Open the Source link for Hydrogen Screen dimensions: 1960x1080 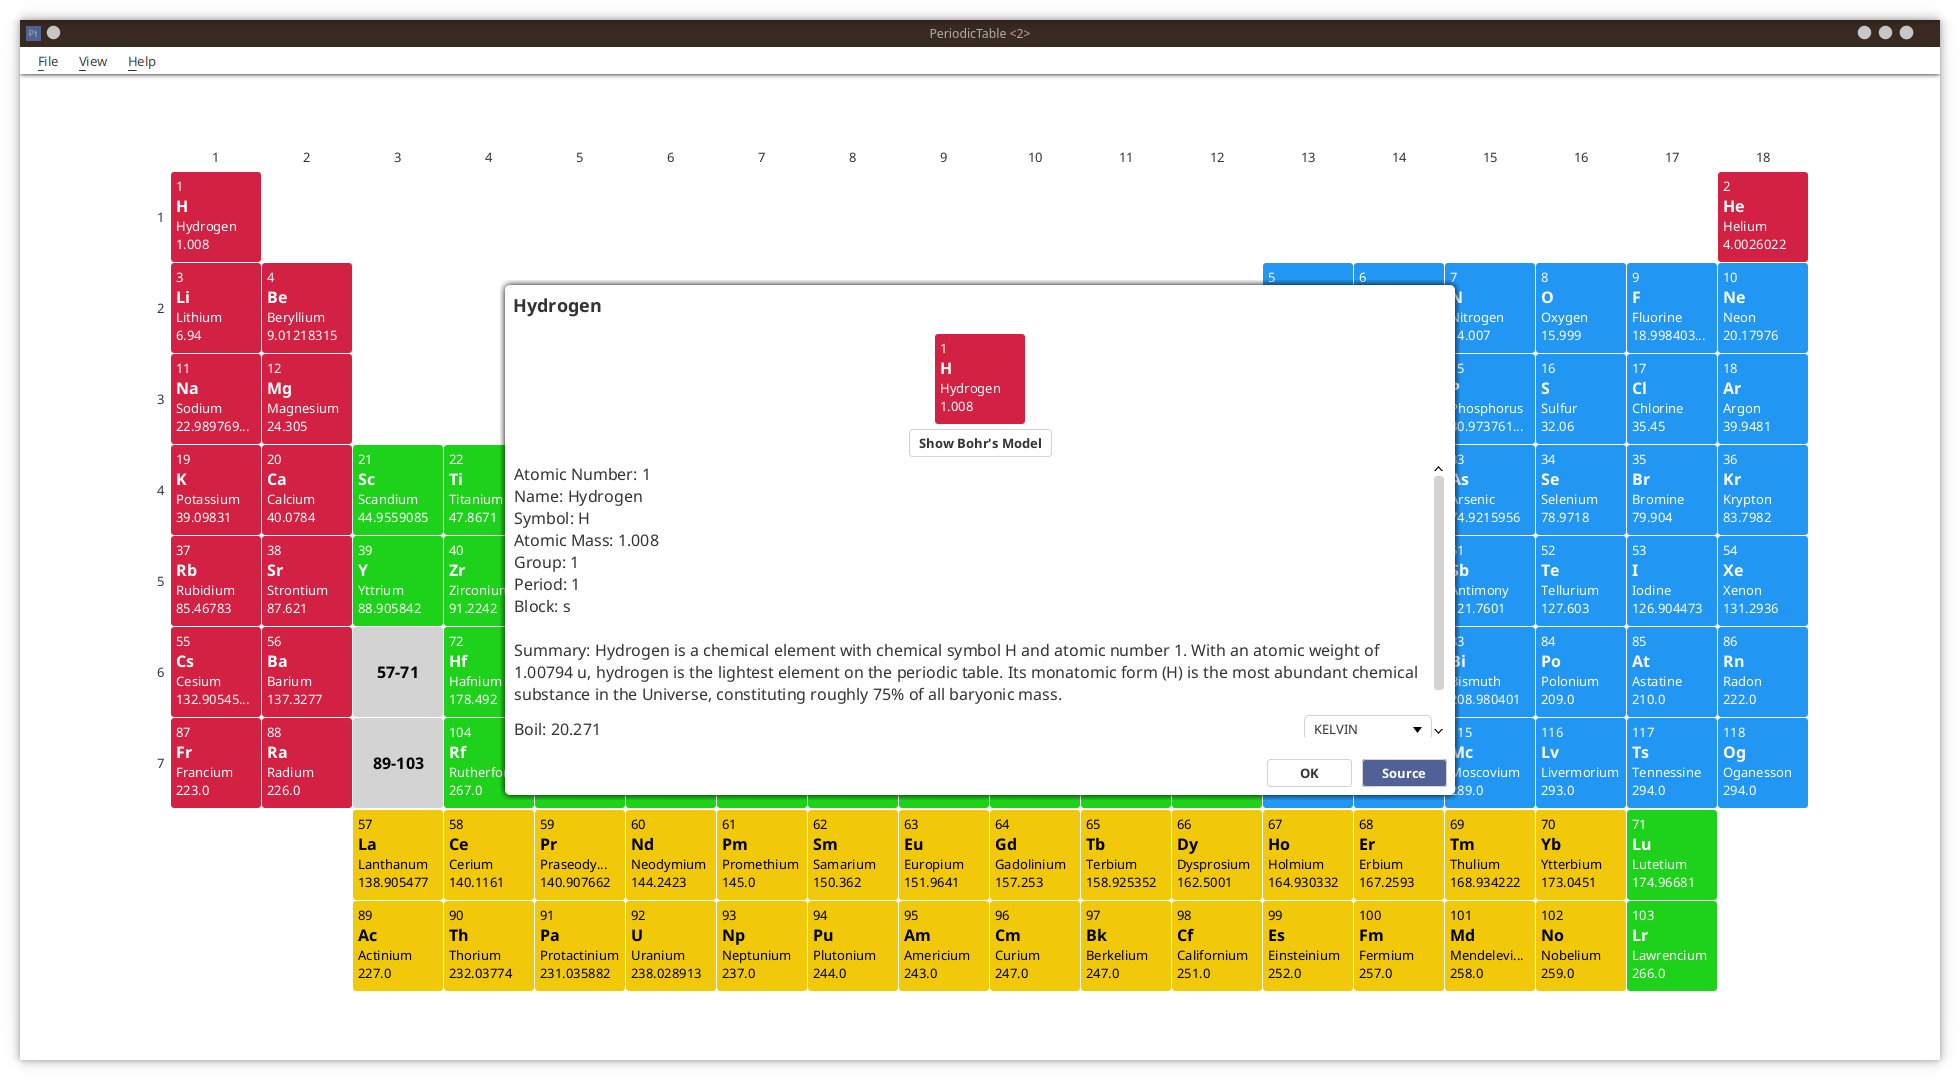pos(1402,773)
